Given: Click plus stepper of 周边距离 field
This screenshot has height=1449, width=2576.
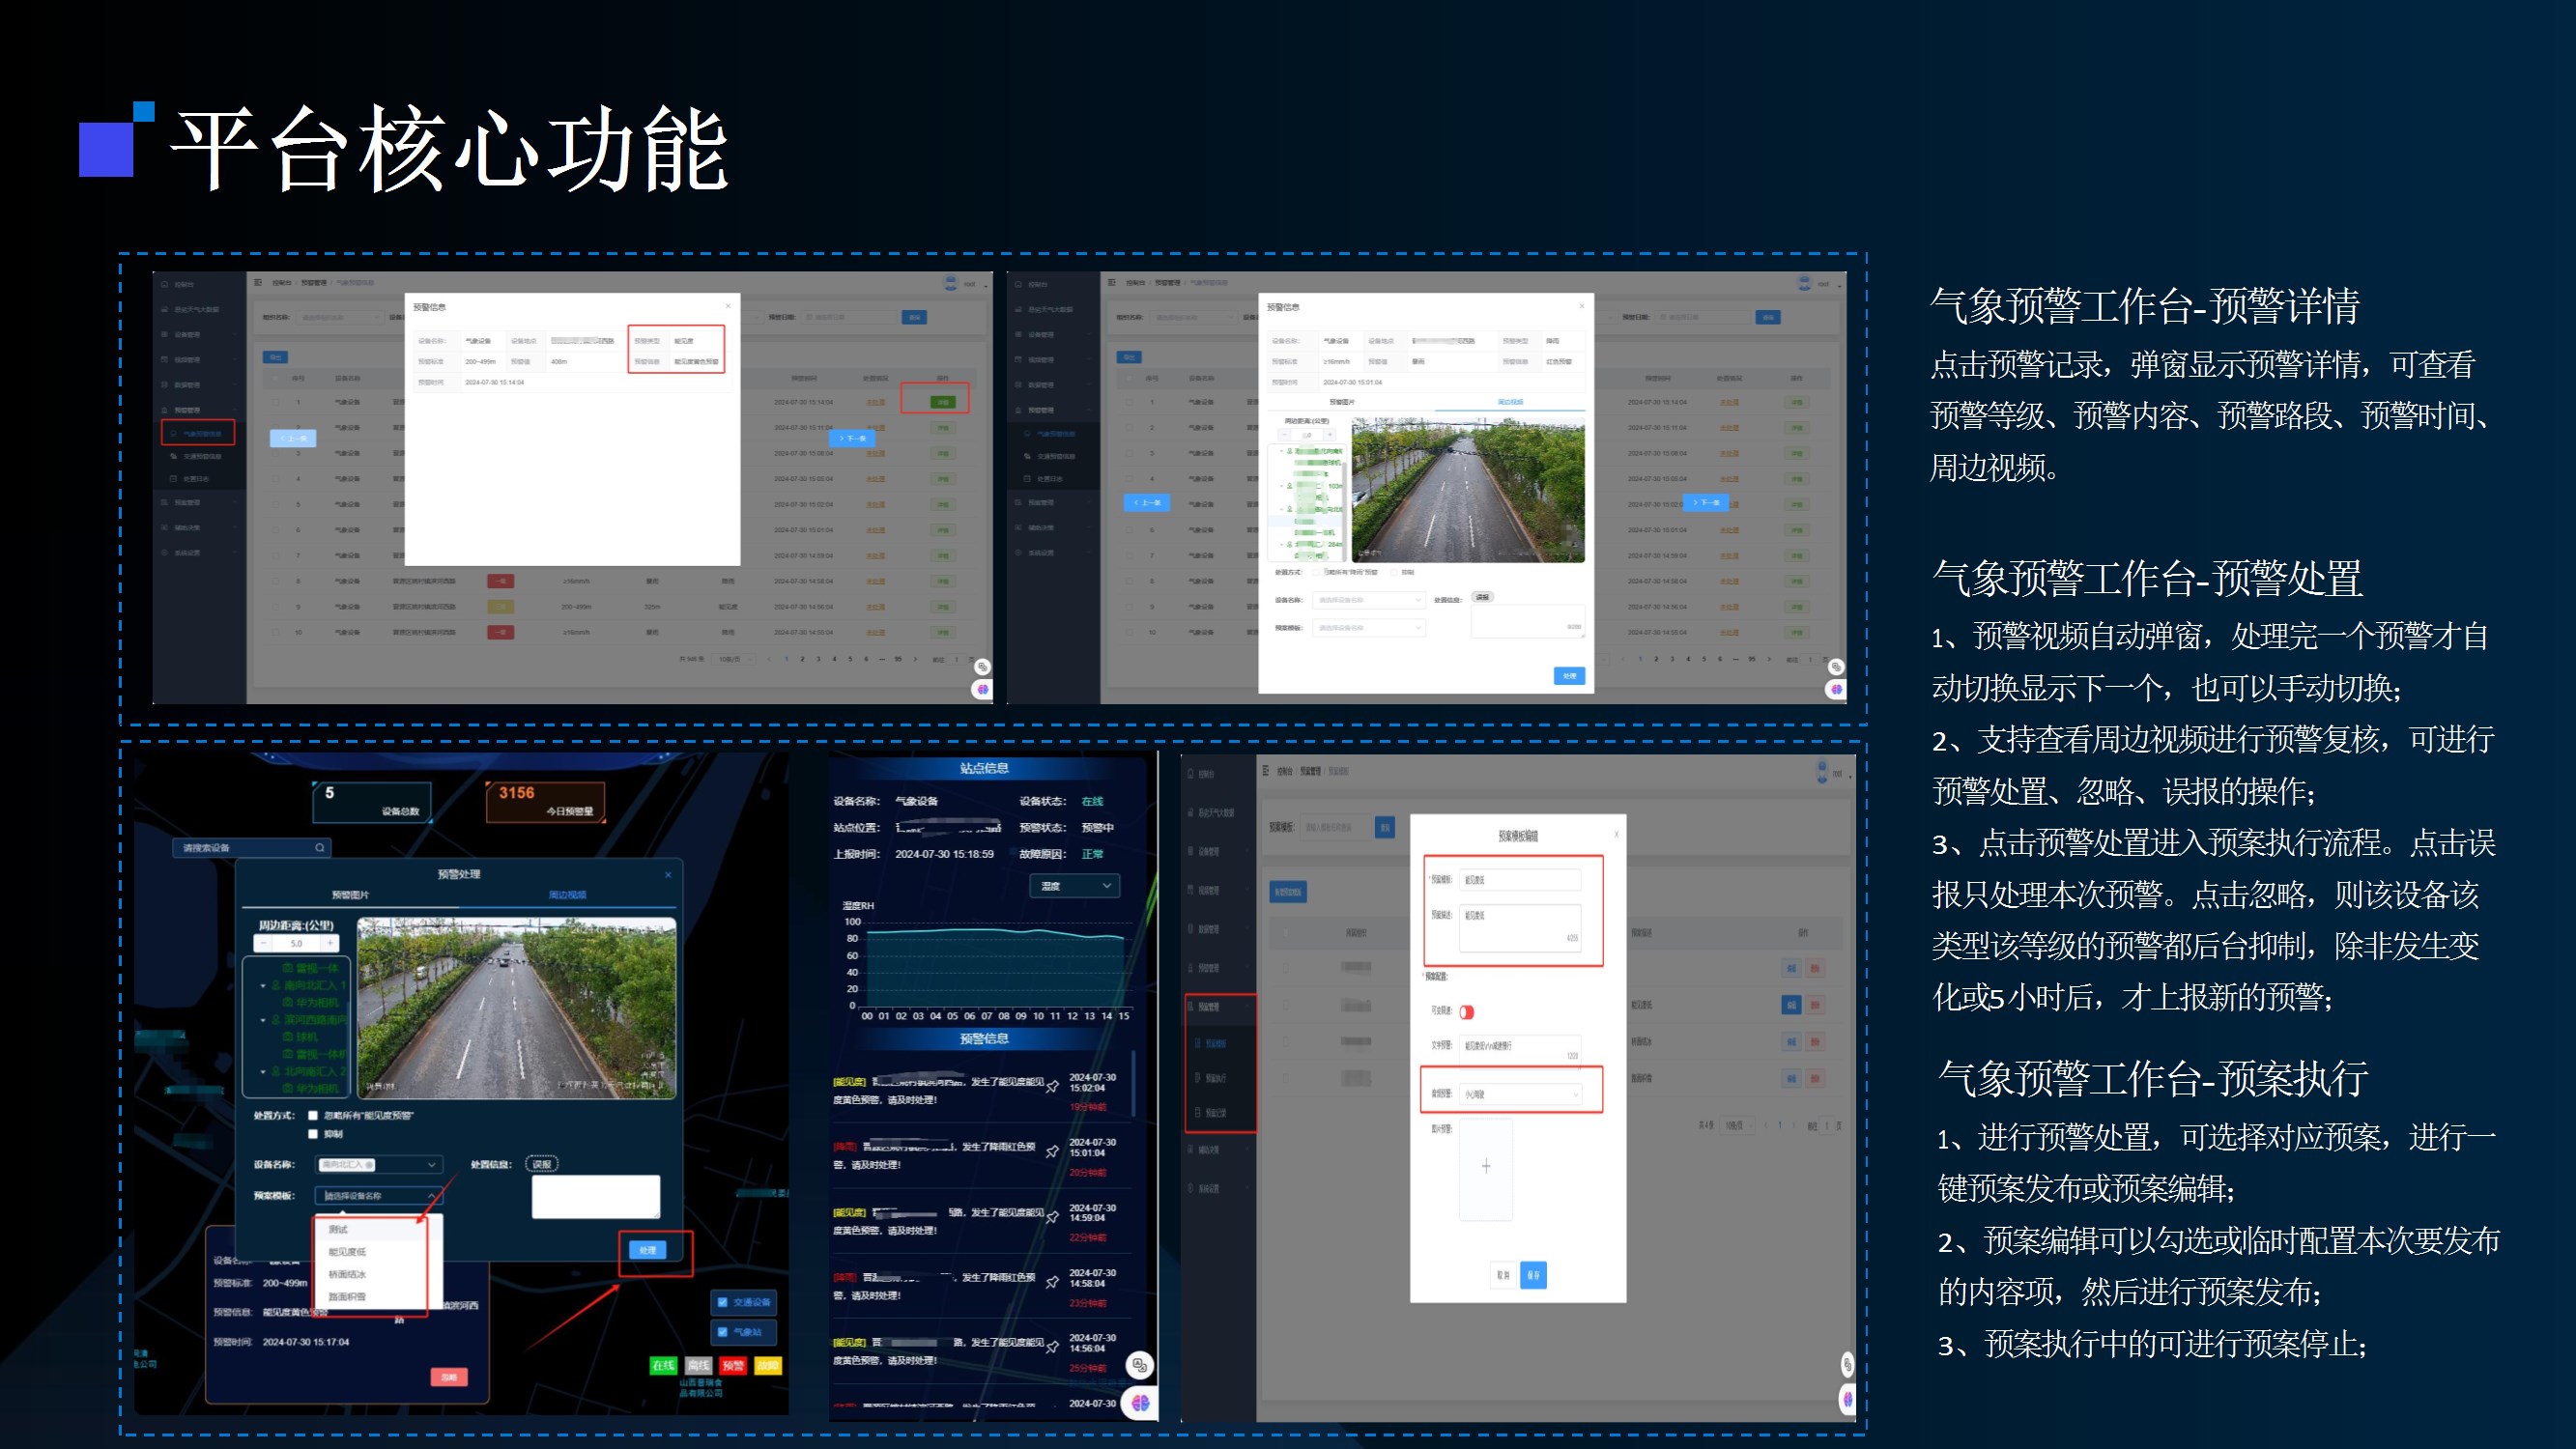Looking at the screenshot, I should 330,943.
